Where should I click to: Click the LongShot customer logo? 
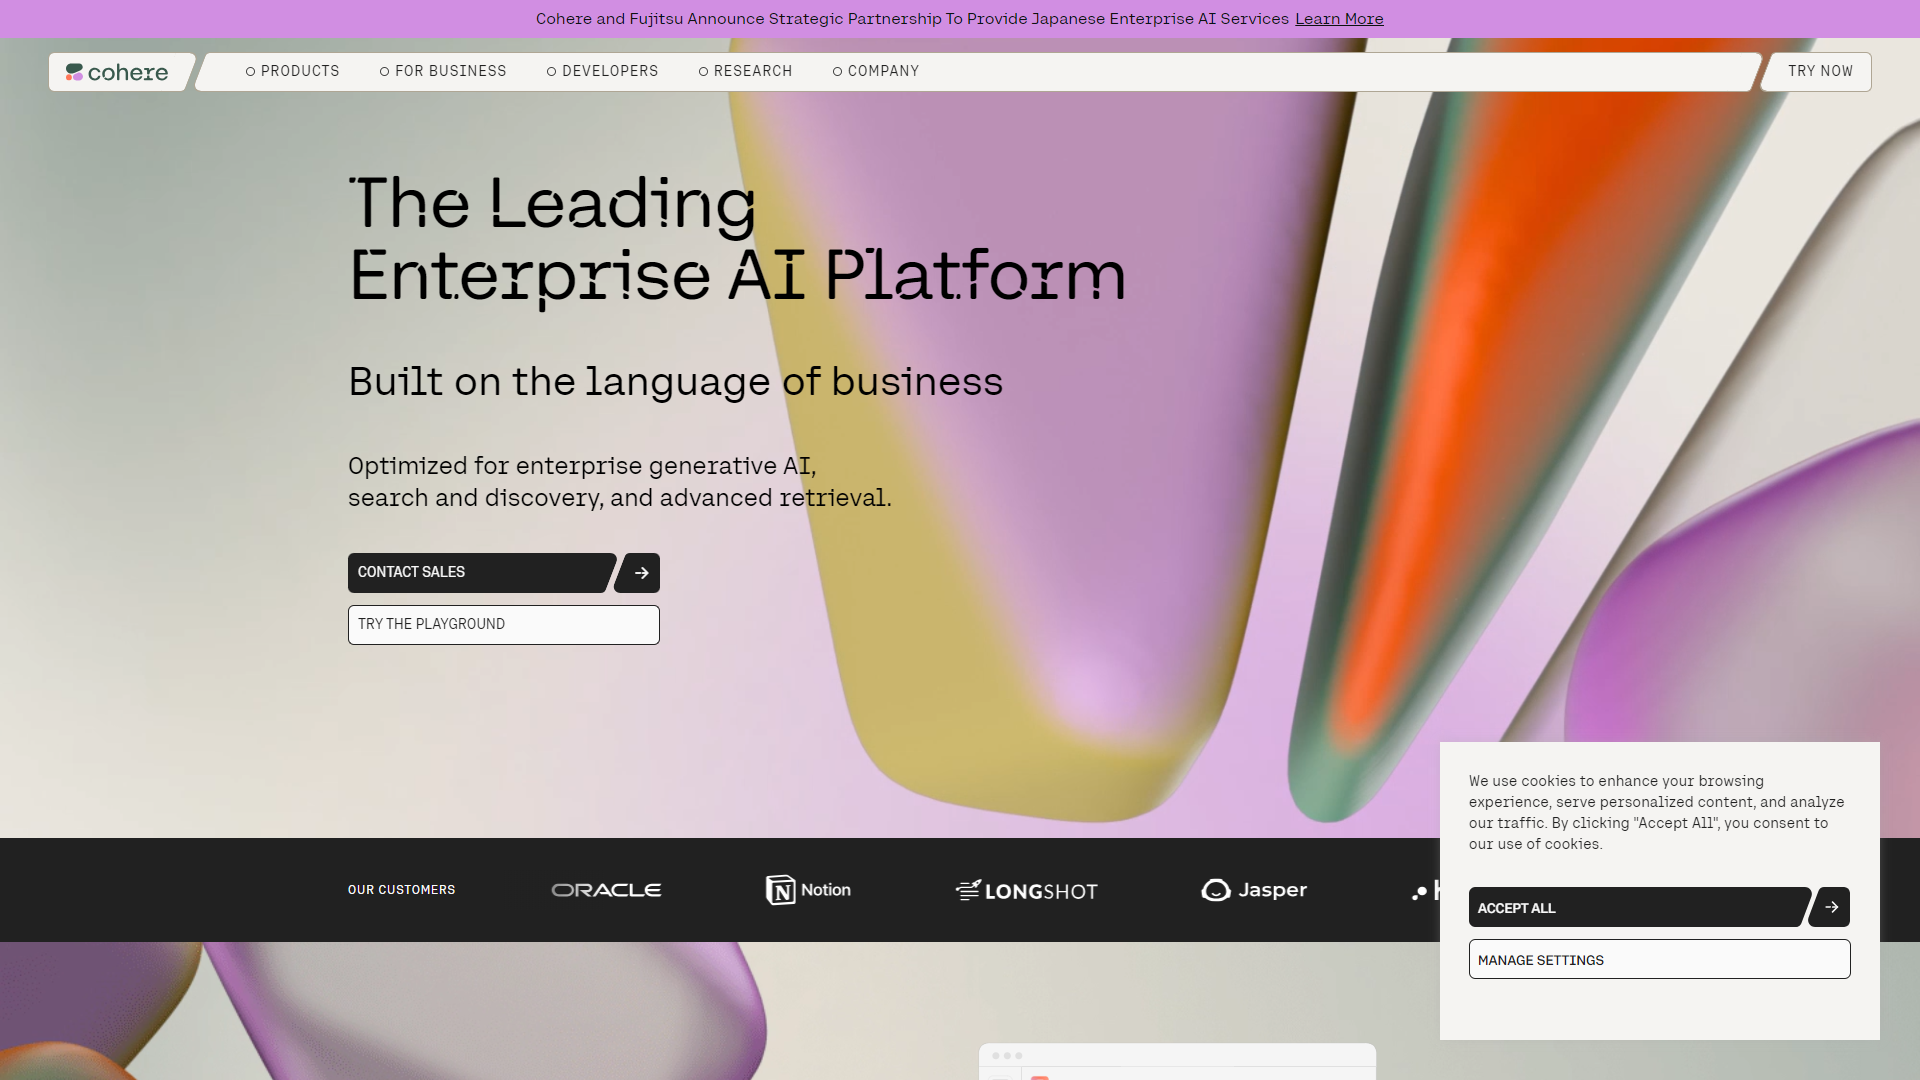tap(1026, 889)
